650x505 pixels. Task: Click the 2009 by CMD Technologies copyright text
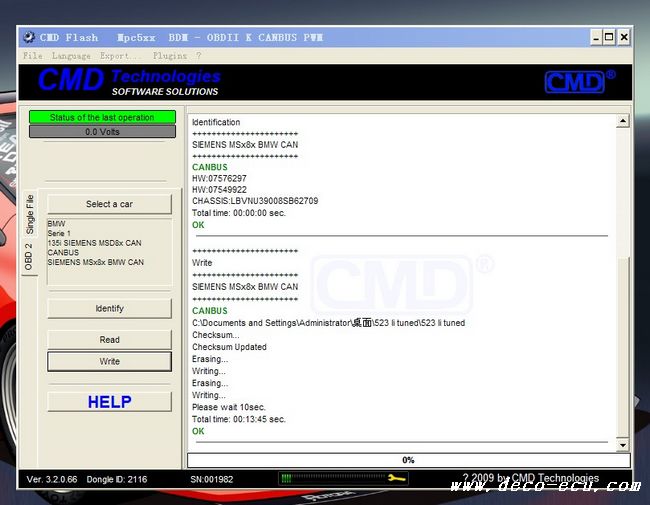tap(531, 478)
